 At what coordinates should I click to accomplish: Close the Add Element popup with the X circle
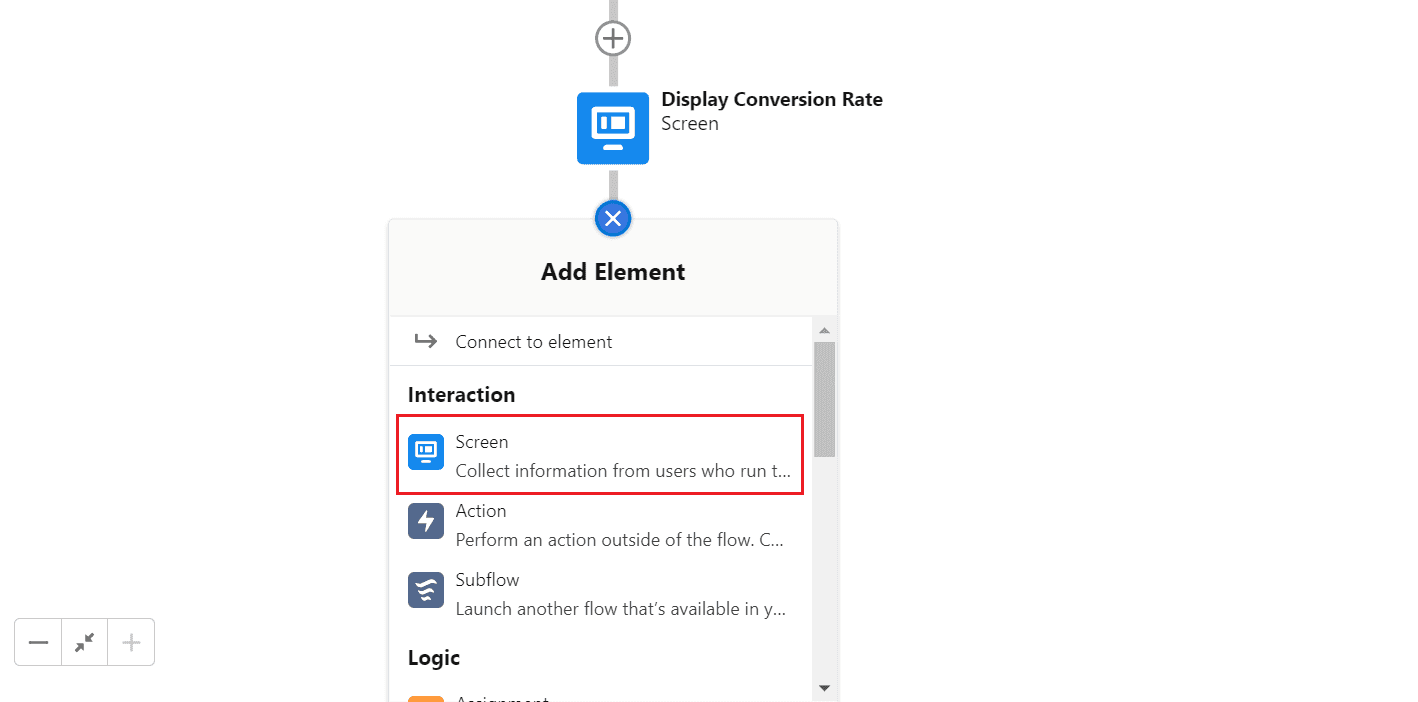click(613, 218)
